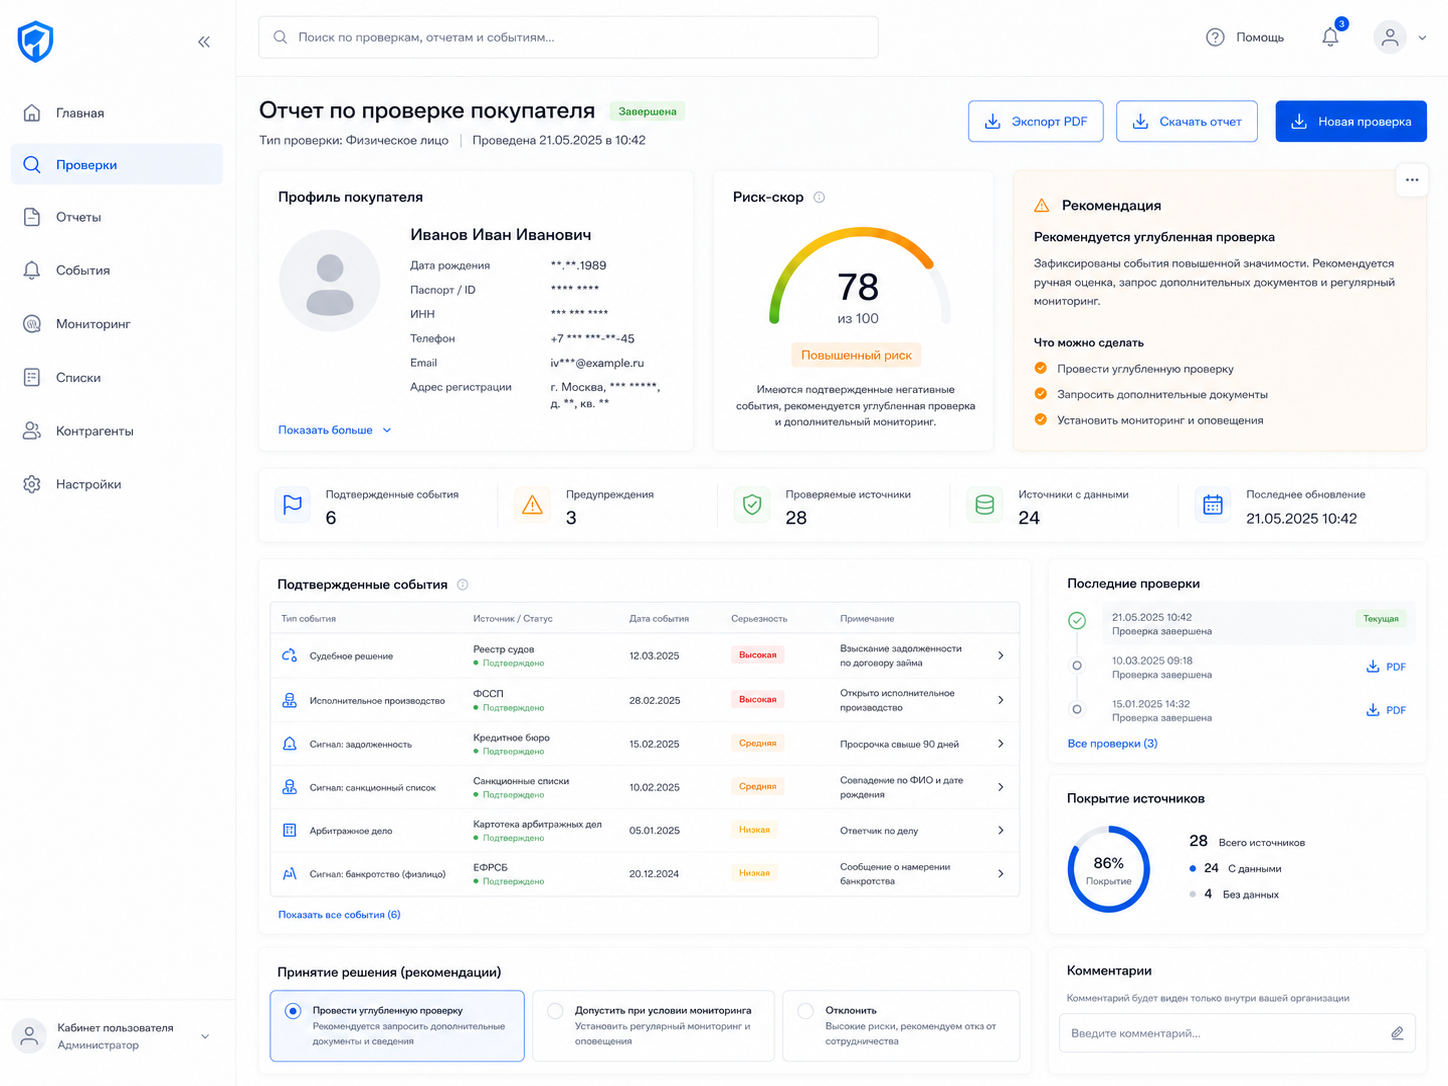
Task: Open События in the sidebar
Action: [117, 270]
